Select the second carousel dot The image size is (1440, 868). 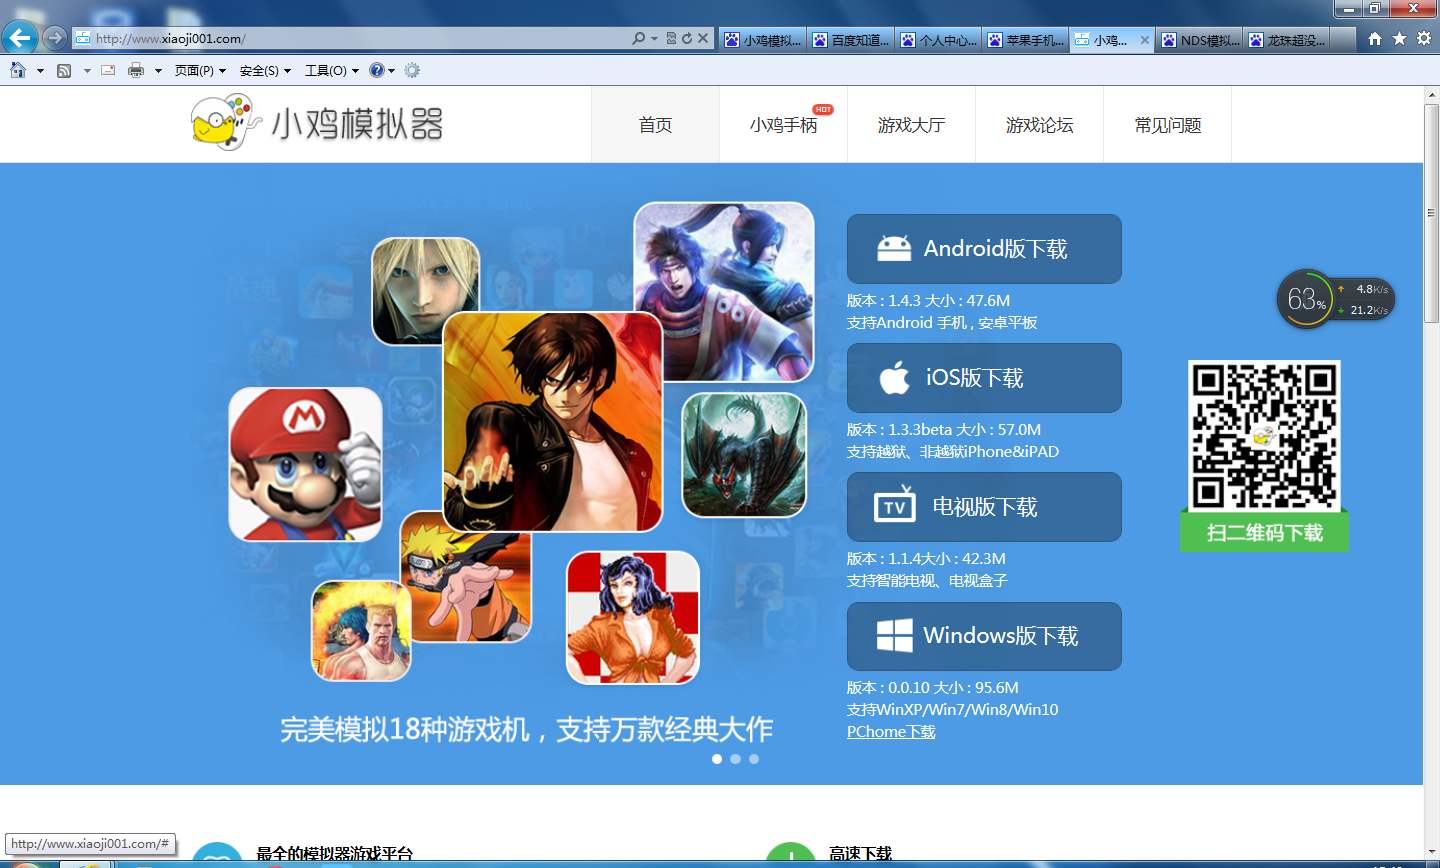coord(735,759)
